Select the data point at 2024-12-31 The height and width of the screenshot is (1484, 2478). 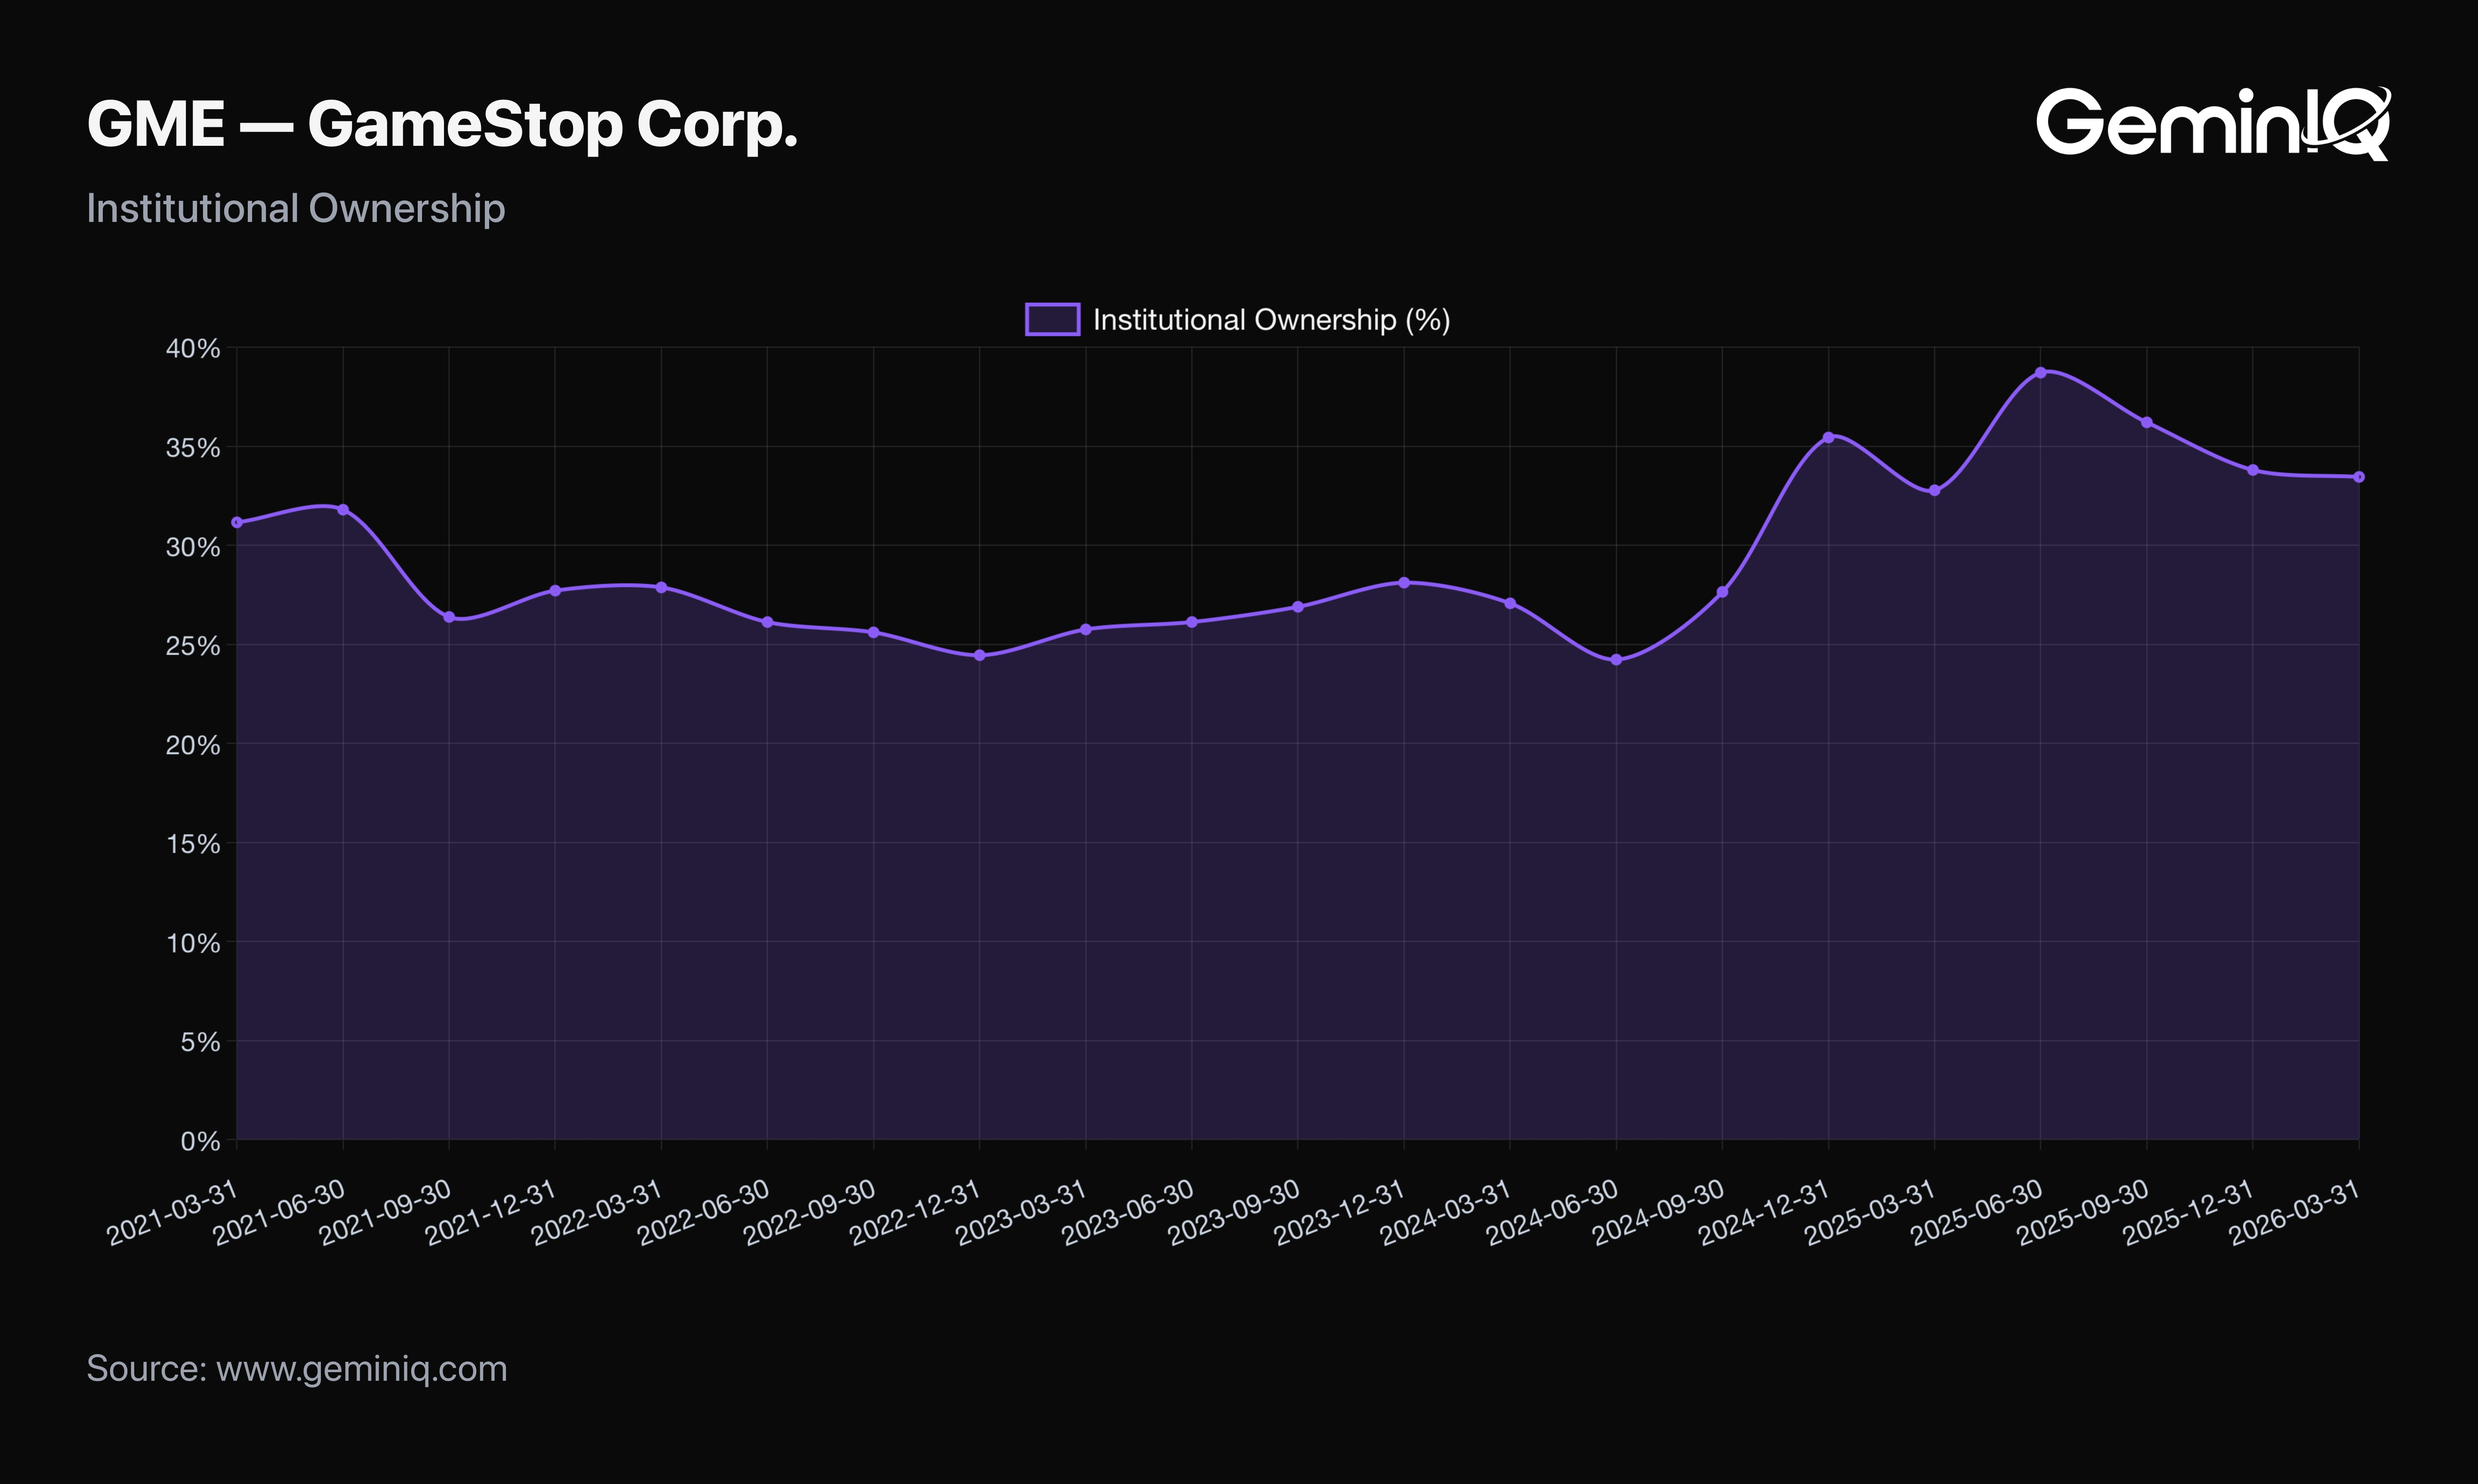[1828, 437]
